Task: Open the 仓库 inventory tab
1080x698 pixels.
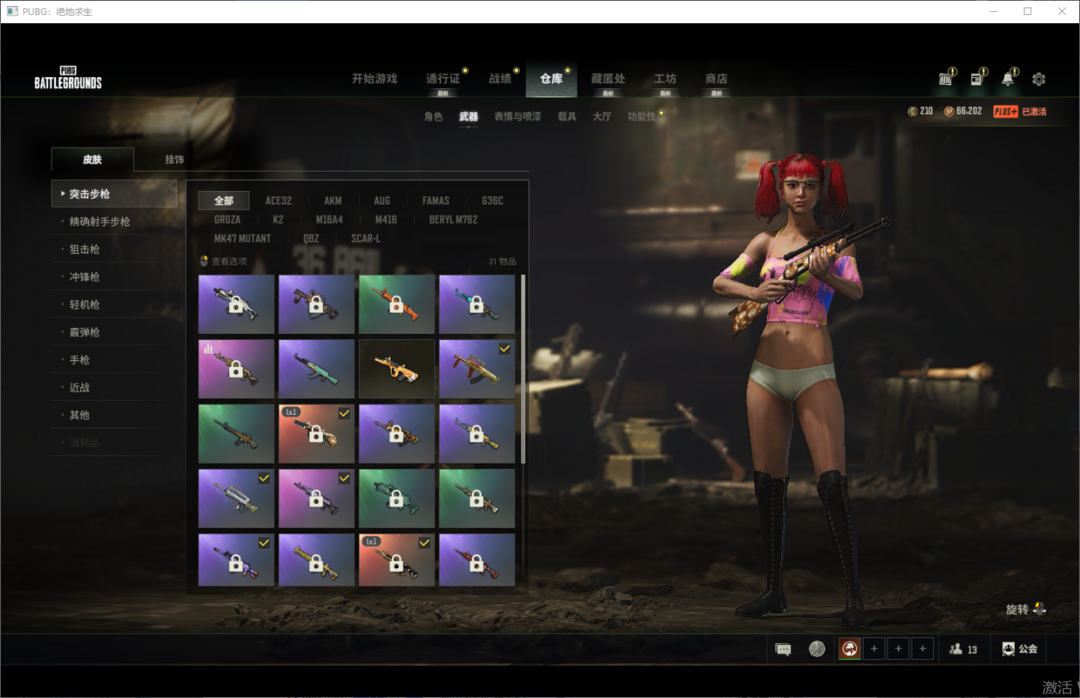Action: pos(551,79)
